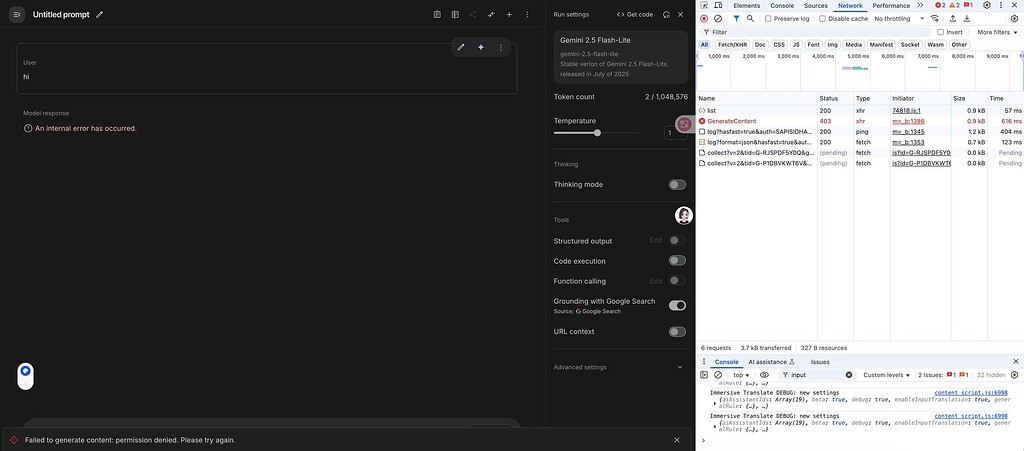The image size is (1024, 451).
Task: Switch to the Sources tab
Action: (816, 5)
